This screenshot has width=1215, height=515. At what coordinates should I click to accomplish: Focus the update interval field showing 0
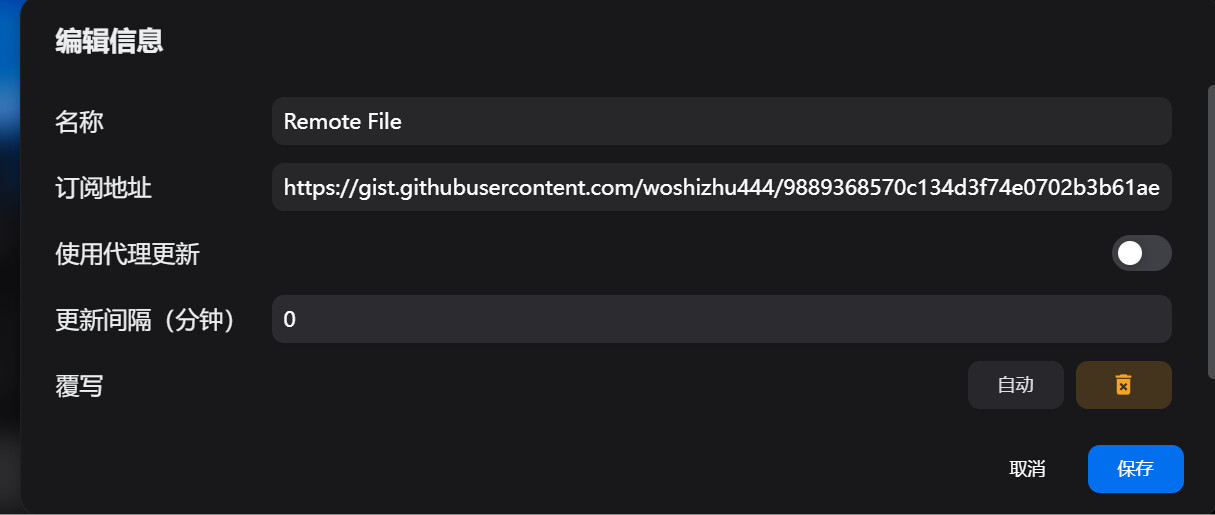720,319
